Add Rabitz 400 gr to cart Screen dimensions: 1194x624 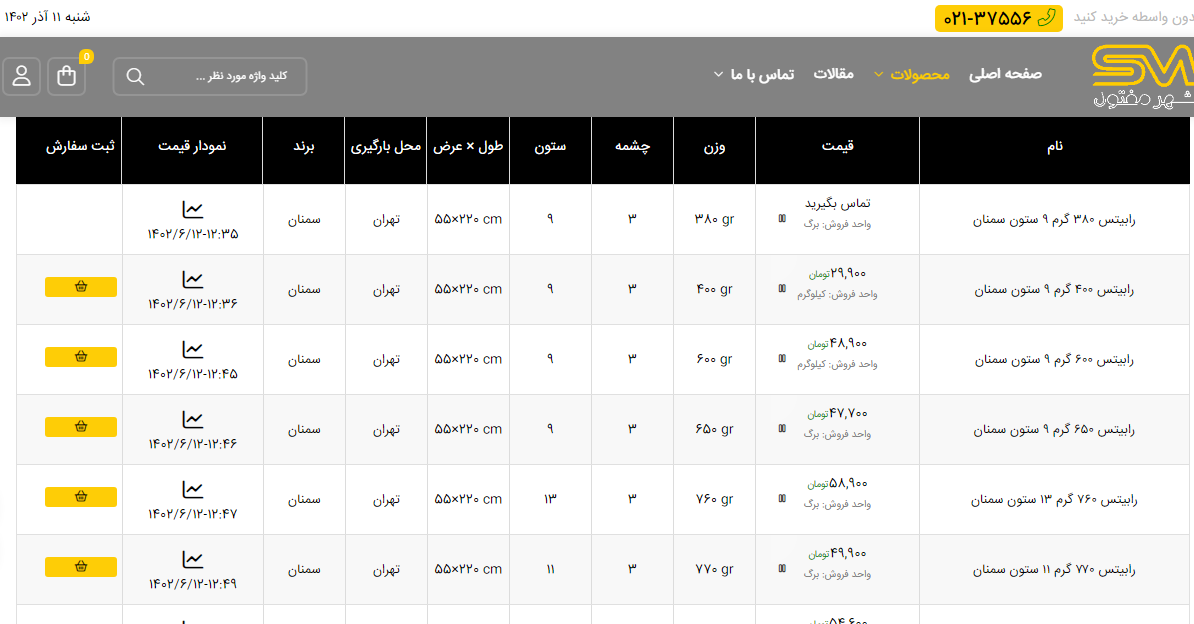pyautogui.click(x=81, y=287)
